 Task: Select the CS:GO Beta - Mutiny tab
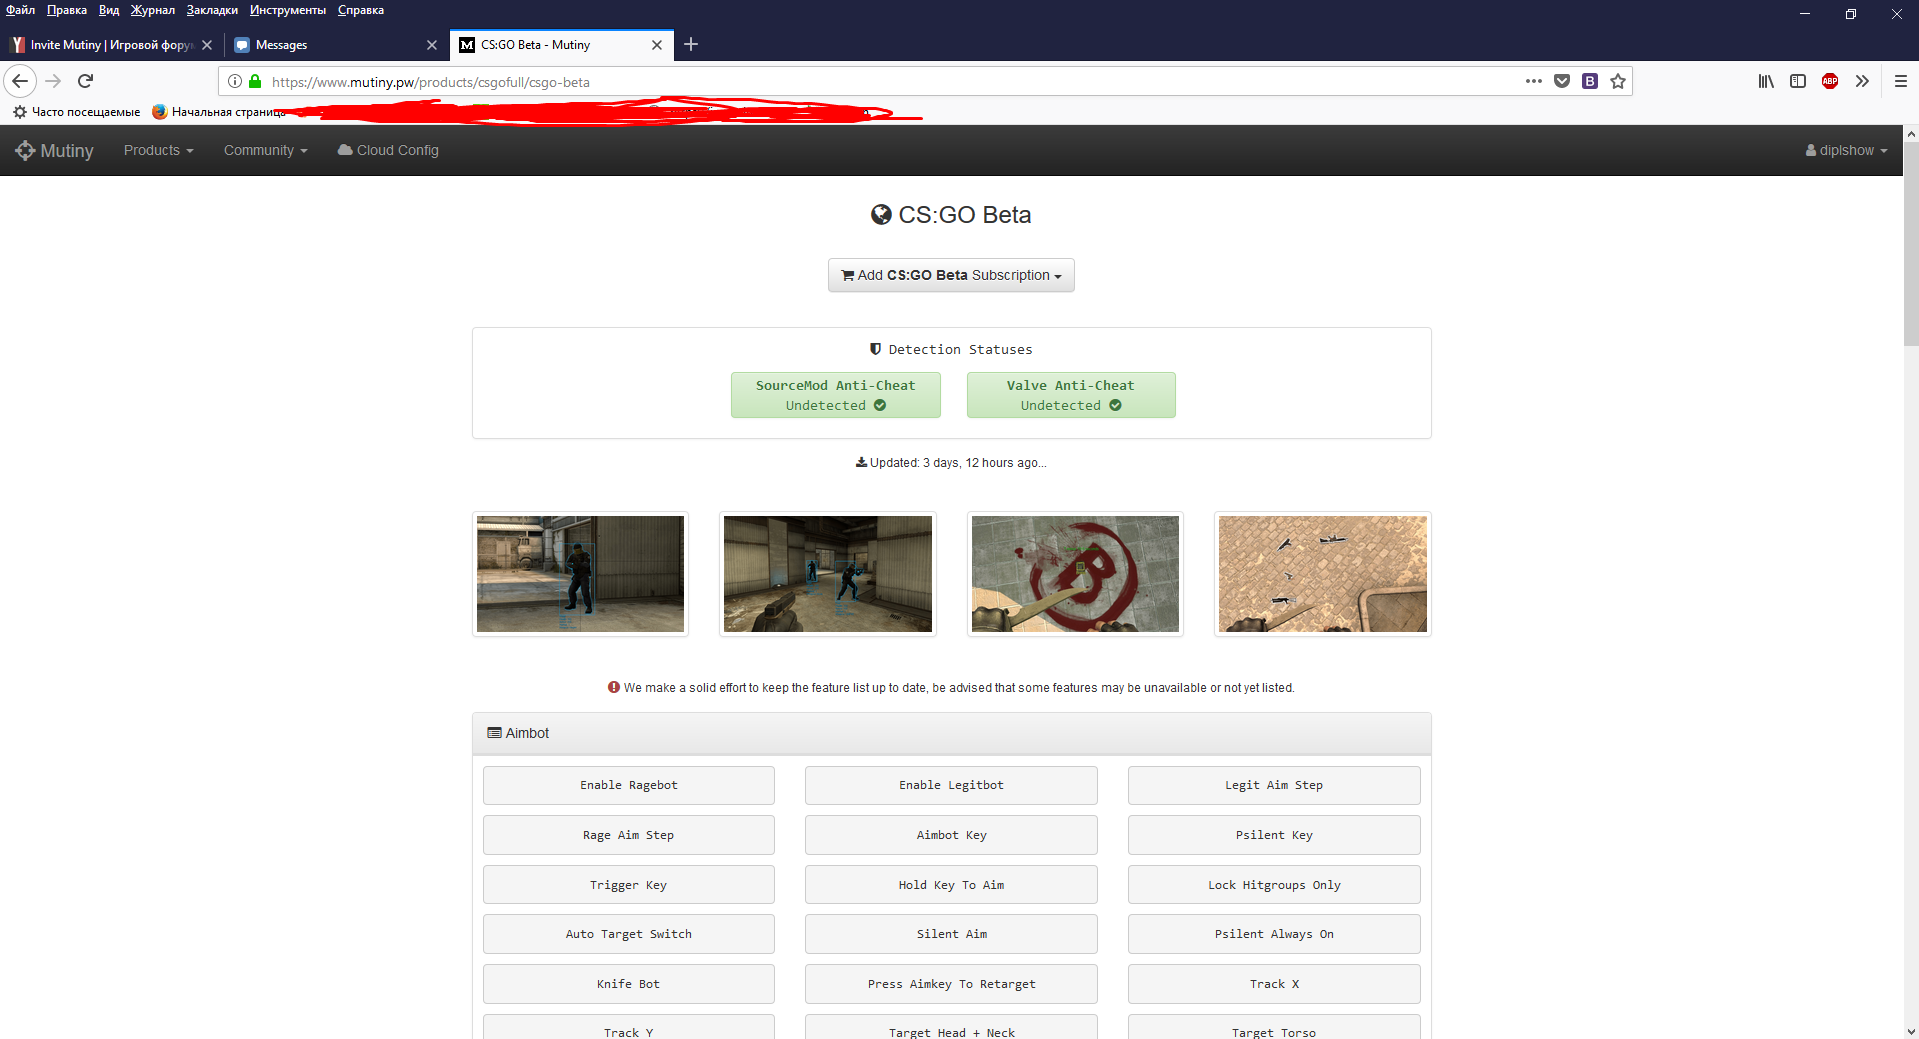[x=562, y=45]
